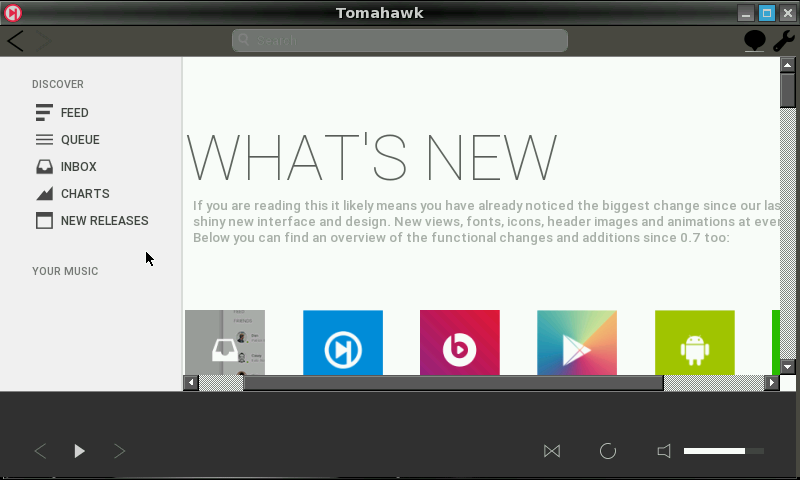Start playback with the play button
This screenshot has width=800, height=480.
pos(79,451)
